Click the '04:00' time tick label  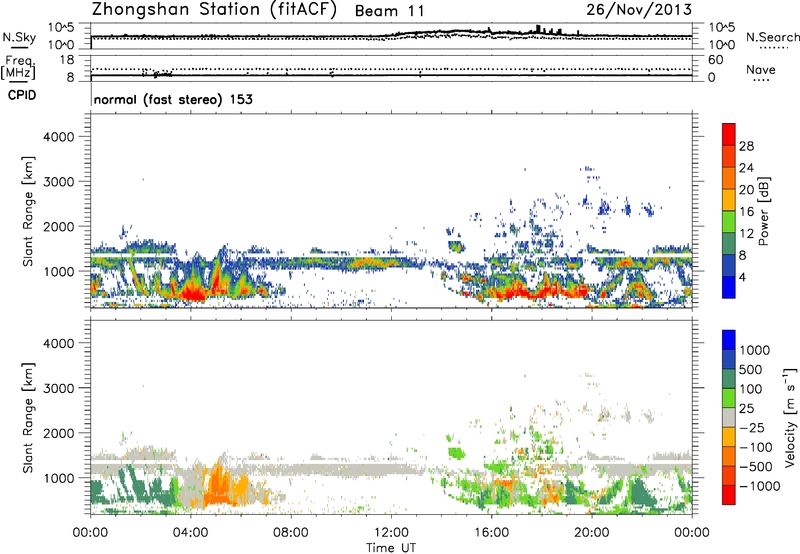click(x=191, y=533)
